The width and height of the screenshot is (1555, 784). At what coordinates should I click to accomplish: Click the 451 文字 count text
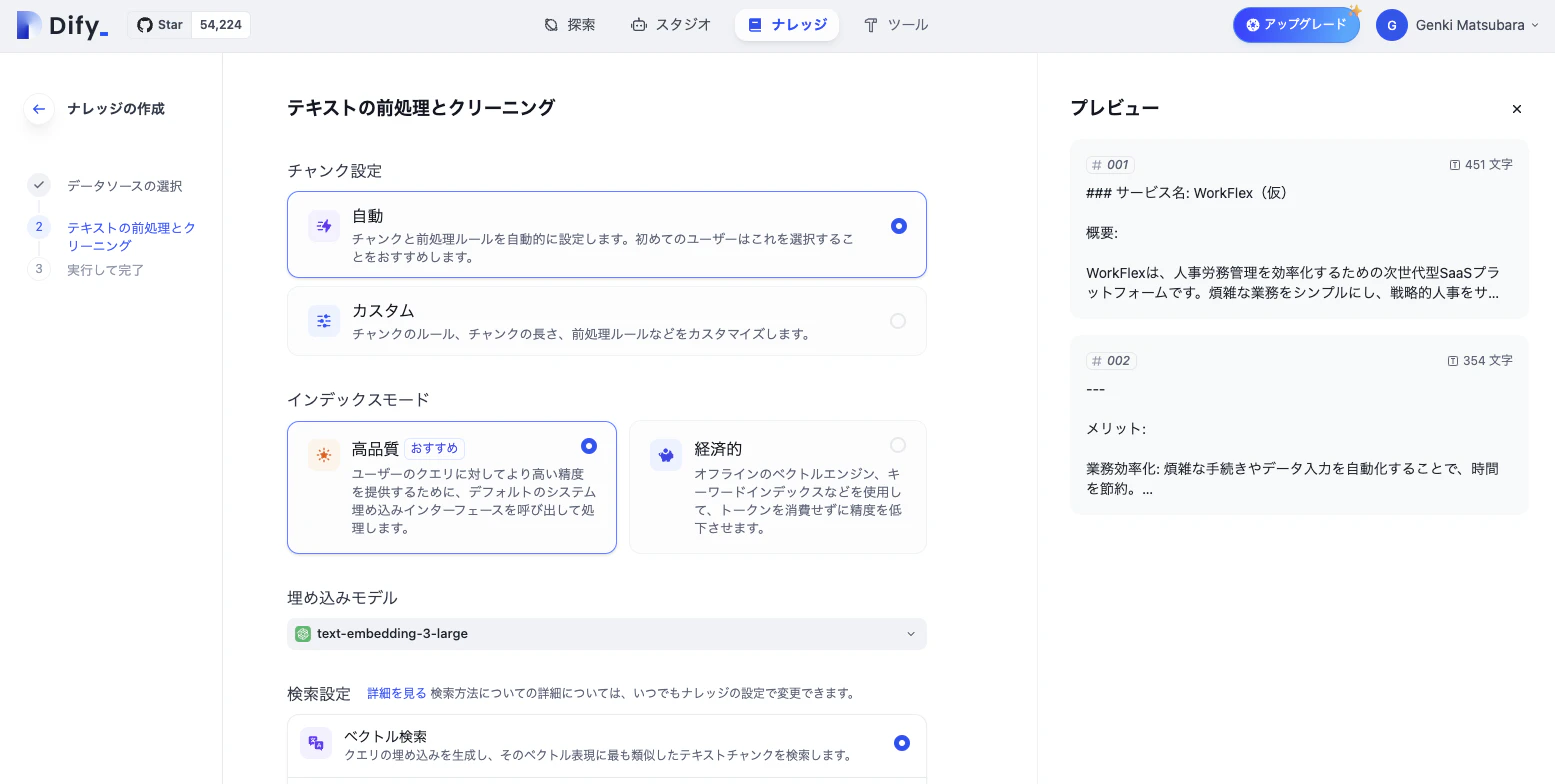point(1489,165)
